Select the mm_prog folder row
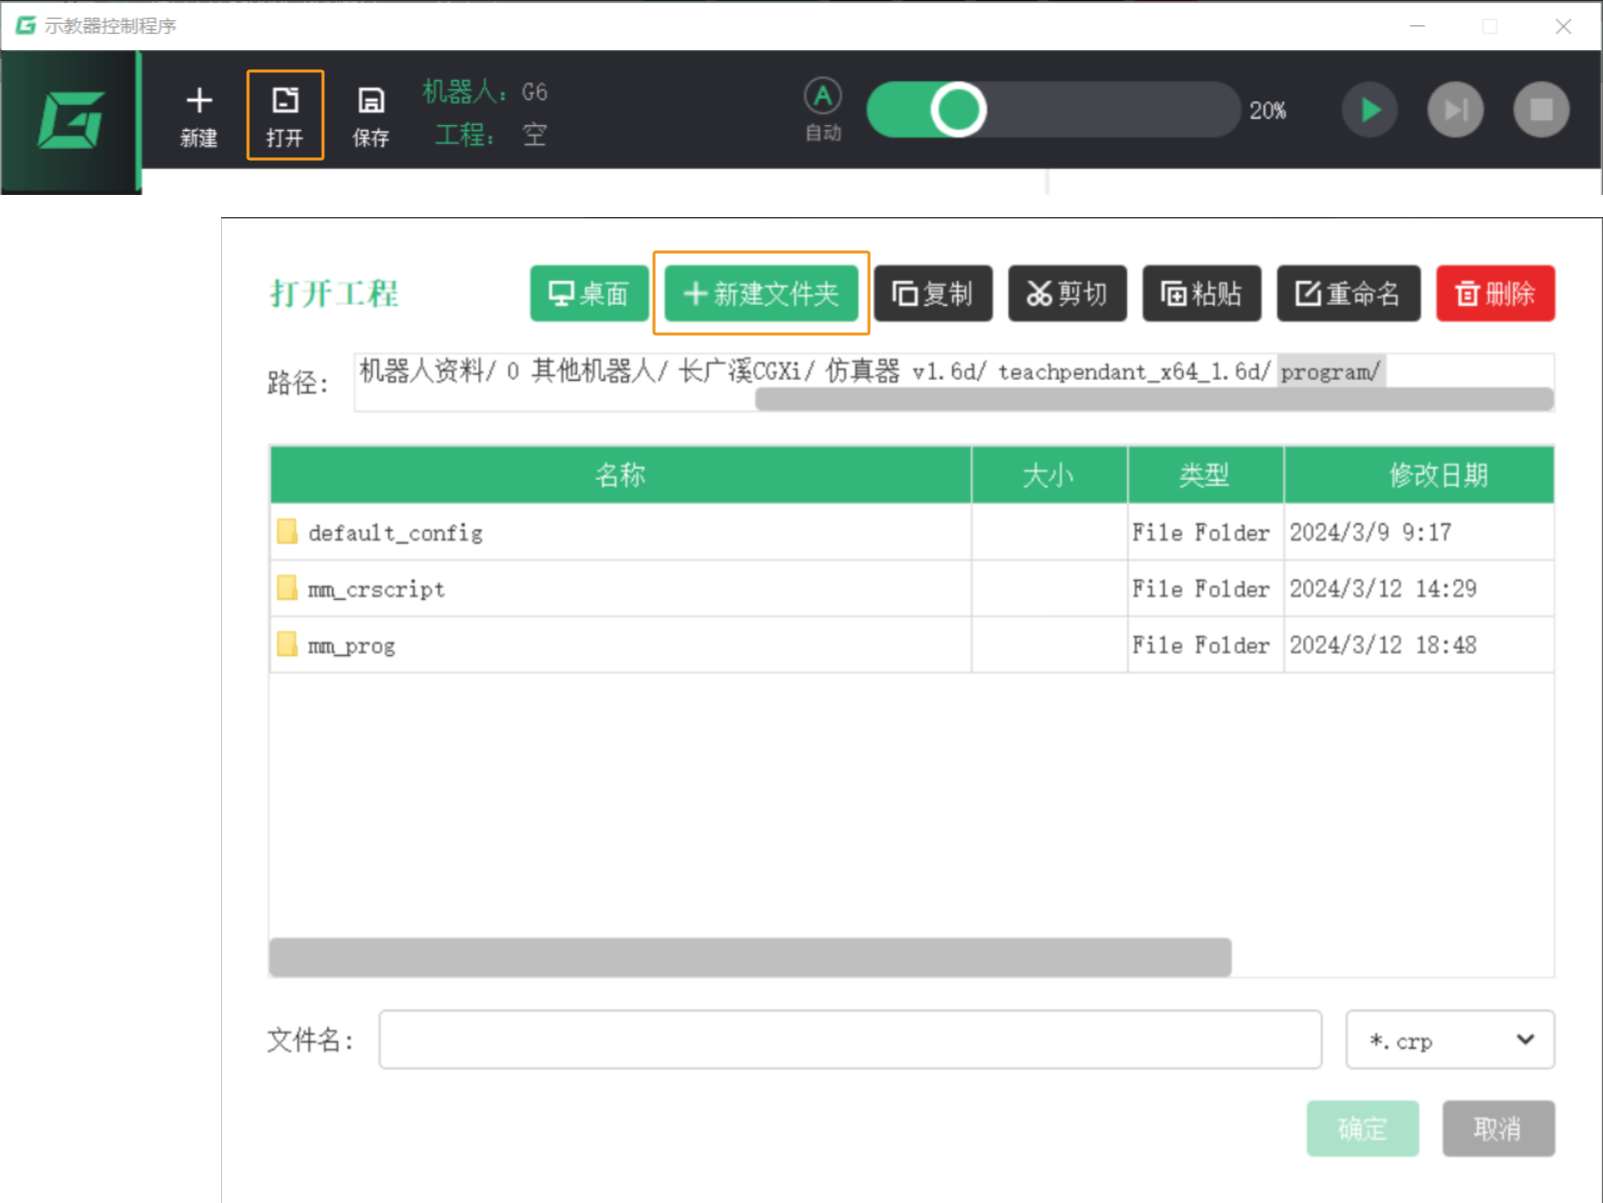The width and height of the screenshot is (1603, 1203). (x=351, y=646)
